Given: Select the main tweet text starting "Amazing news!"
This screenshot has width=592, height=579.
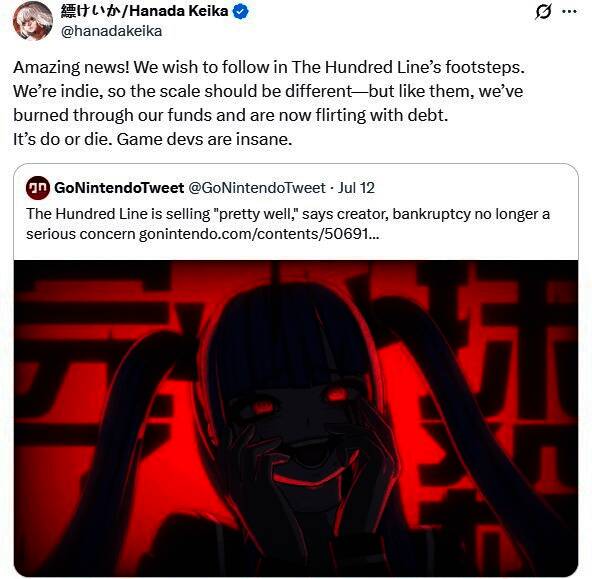Looking at the screenshot, I should point(269,103).
